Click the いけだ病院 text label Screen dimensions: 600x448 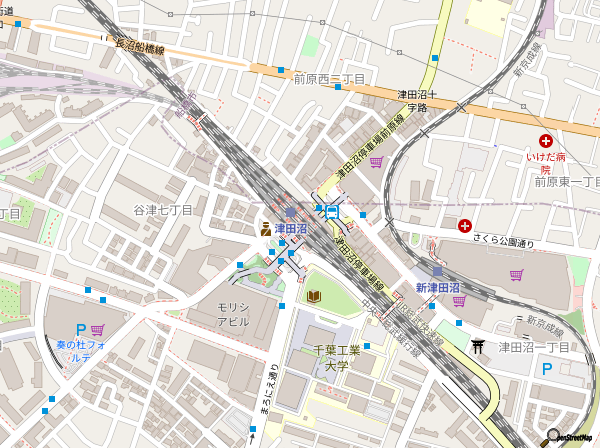click(x=547, y=164)
